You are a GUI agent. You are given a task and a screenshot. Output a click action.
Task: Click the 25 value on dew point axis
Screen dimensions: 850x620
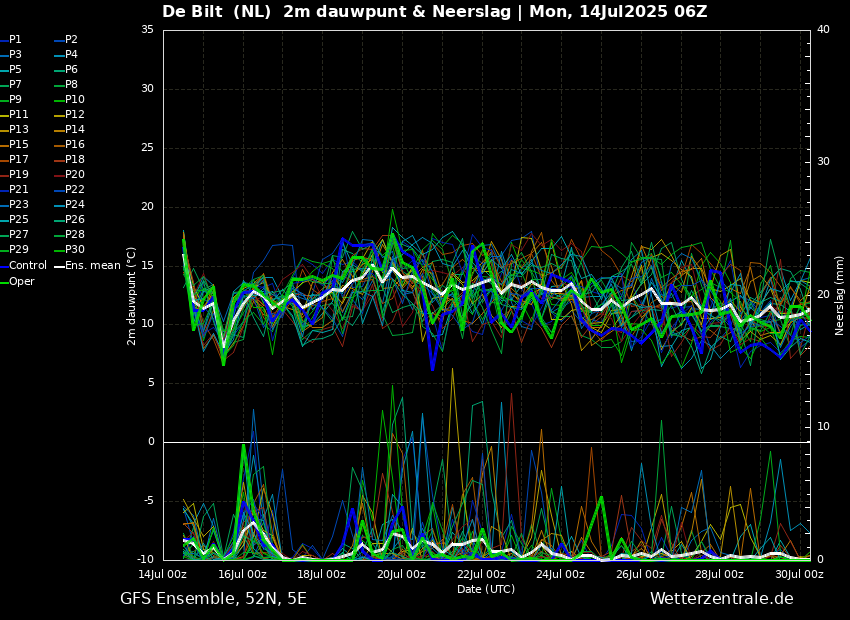coord(147,148)
